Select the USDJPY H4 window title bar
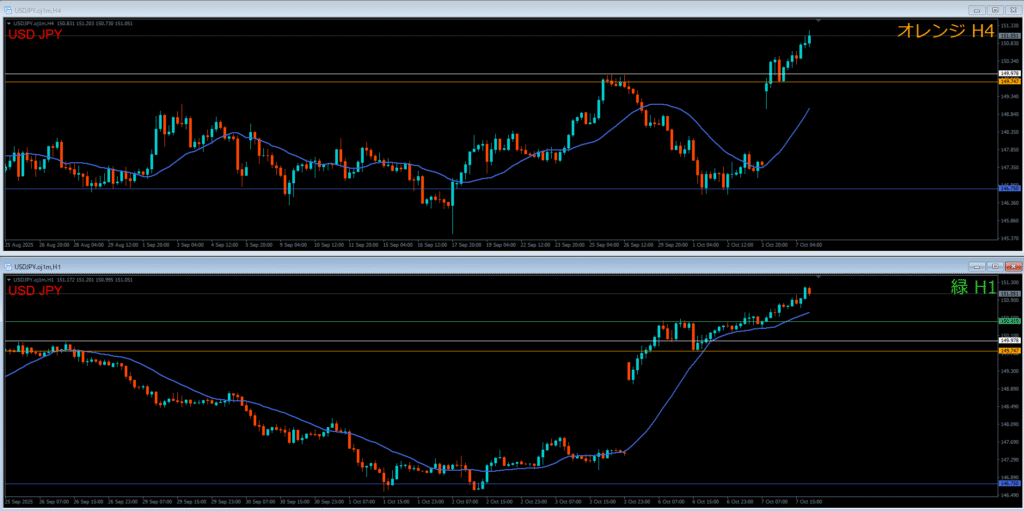The image size is (1024, 511). (x=400, y=8)
